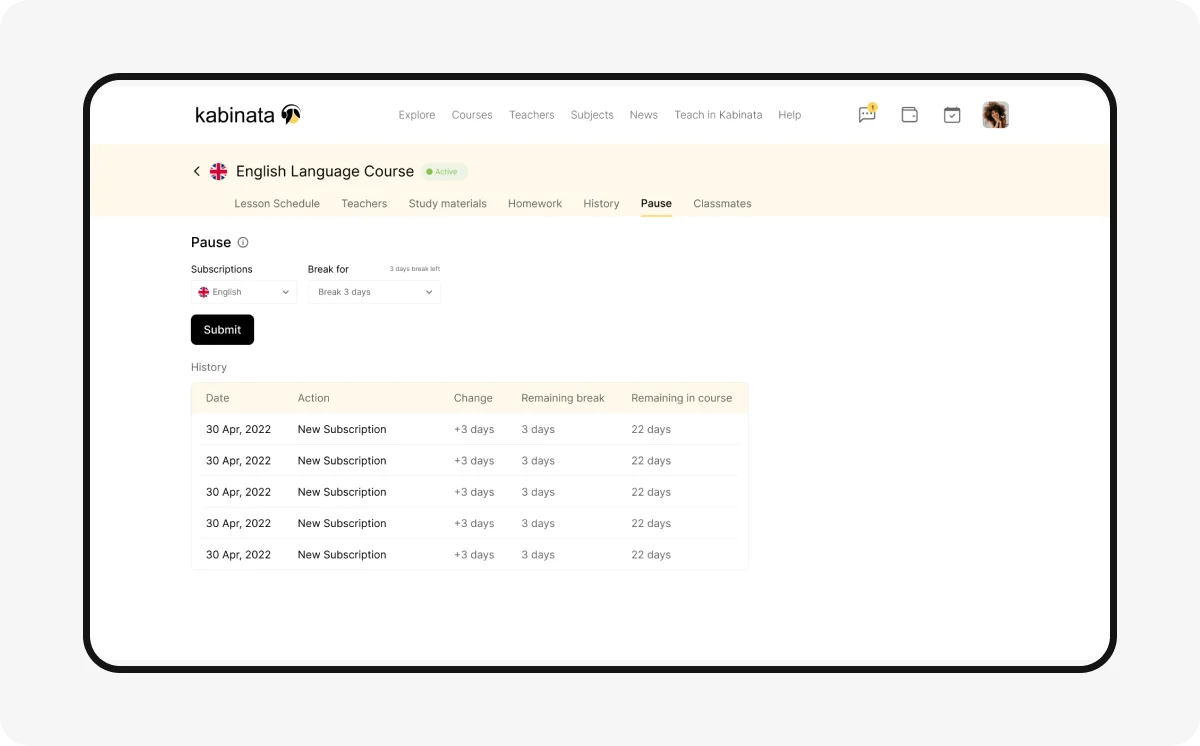1200x746 pixels.
Task: Click the Date column header
Action: click(x=218, y=398)
